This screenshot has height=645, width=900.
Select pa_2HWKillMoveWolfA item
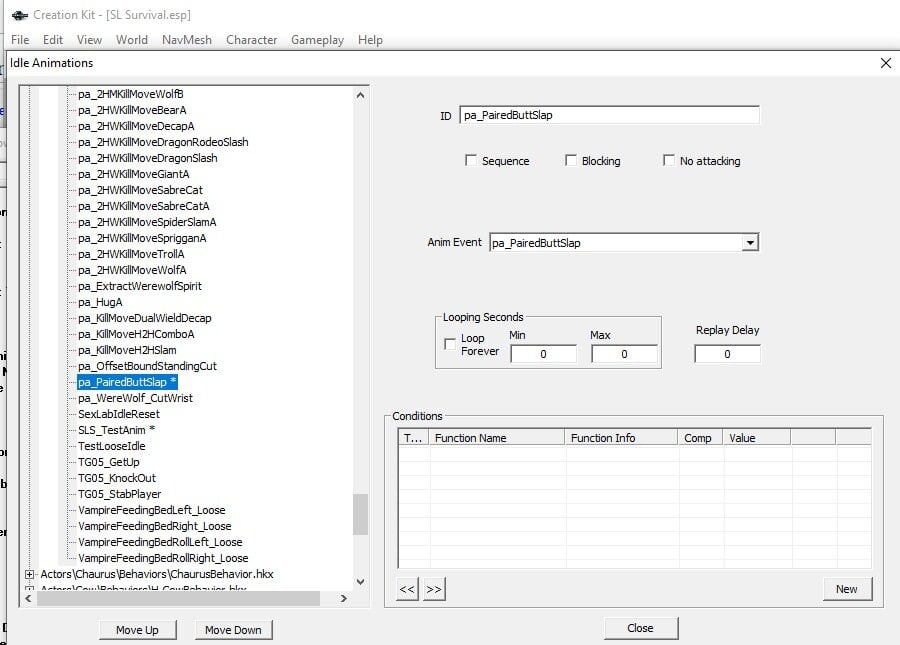[x=132, y=270]
